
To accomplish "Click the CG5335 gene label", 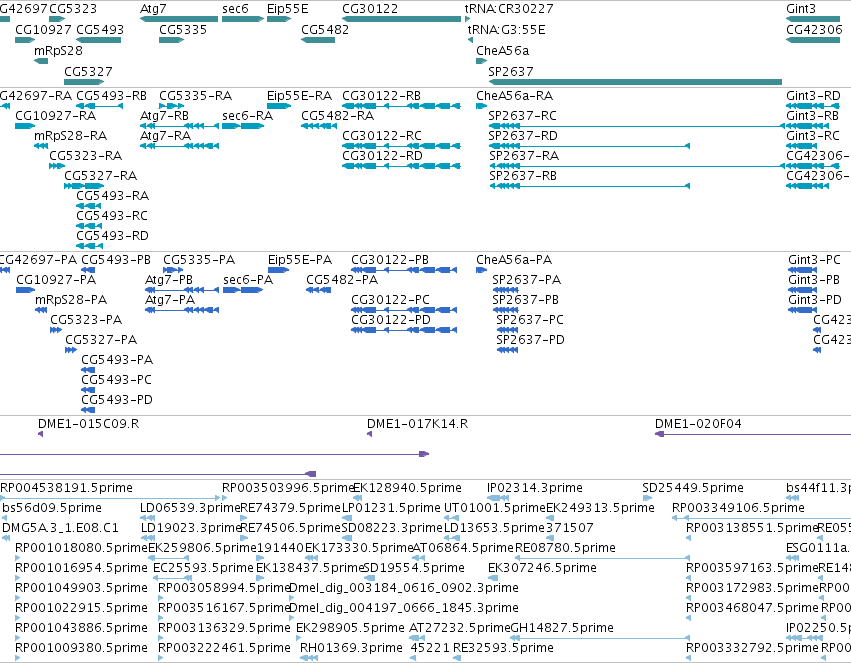I will 183,30.
